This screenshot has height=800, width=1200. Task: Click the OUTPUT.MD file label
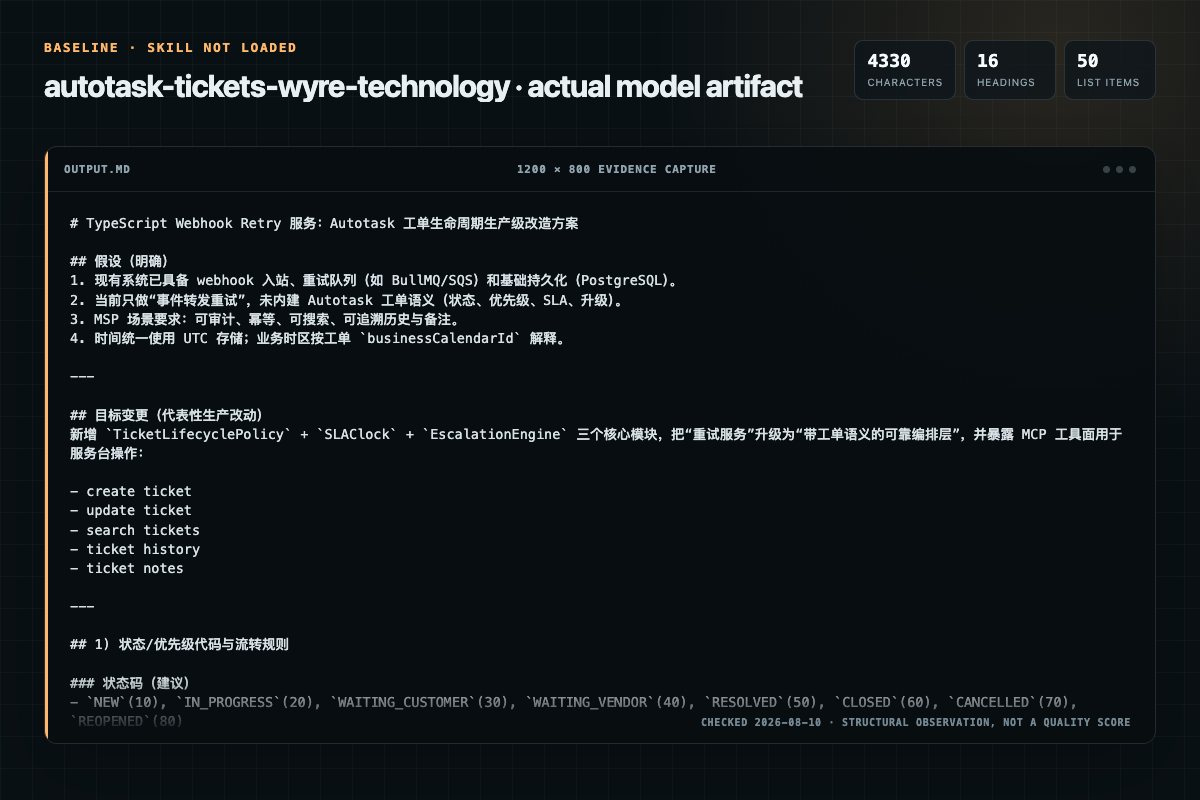click(x=96, y=169)
